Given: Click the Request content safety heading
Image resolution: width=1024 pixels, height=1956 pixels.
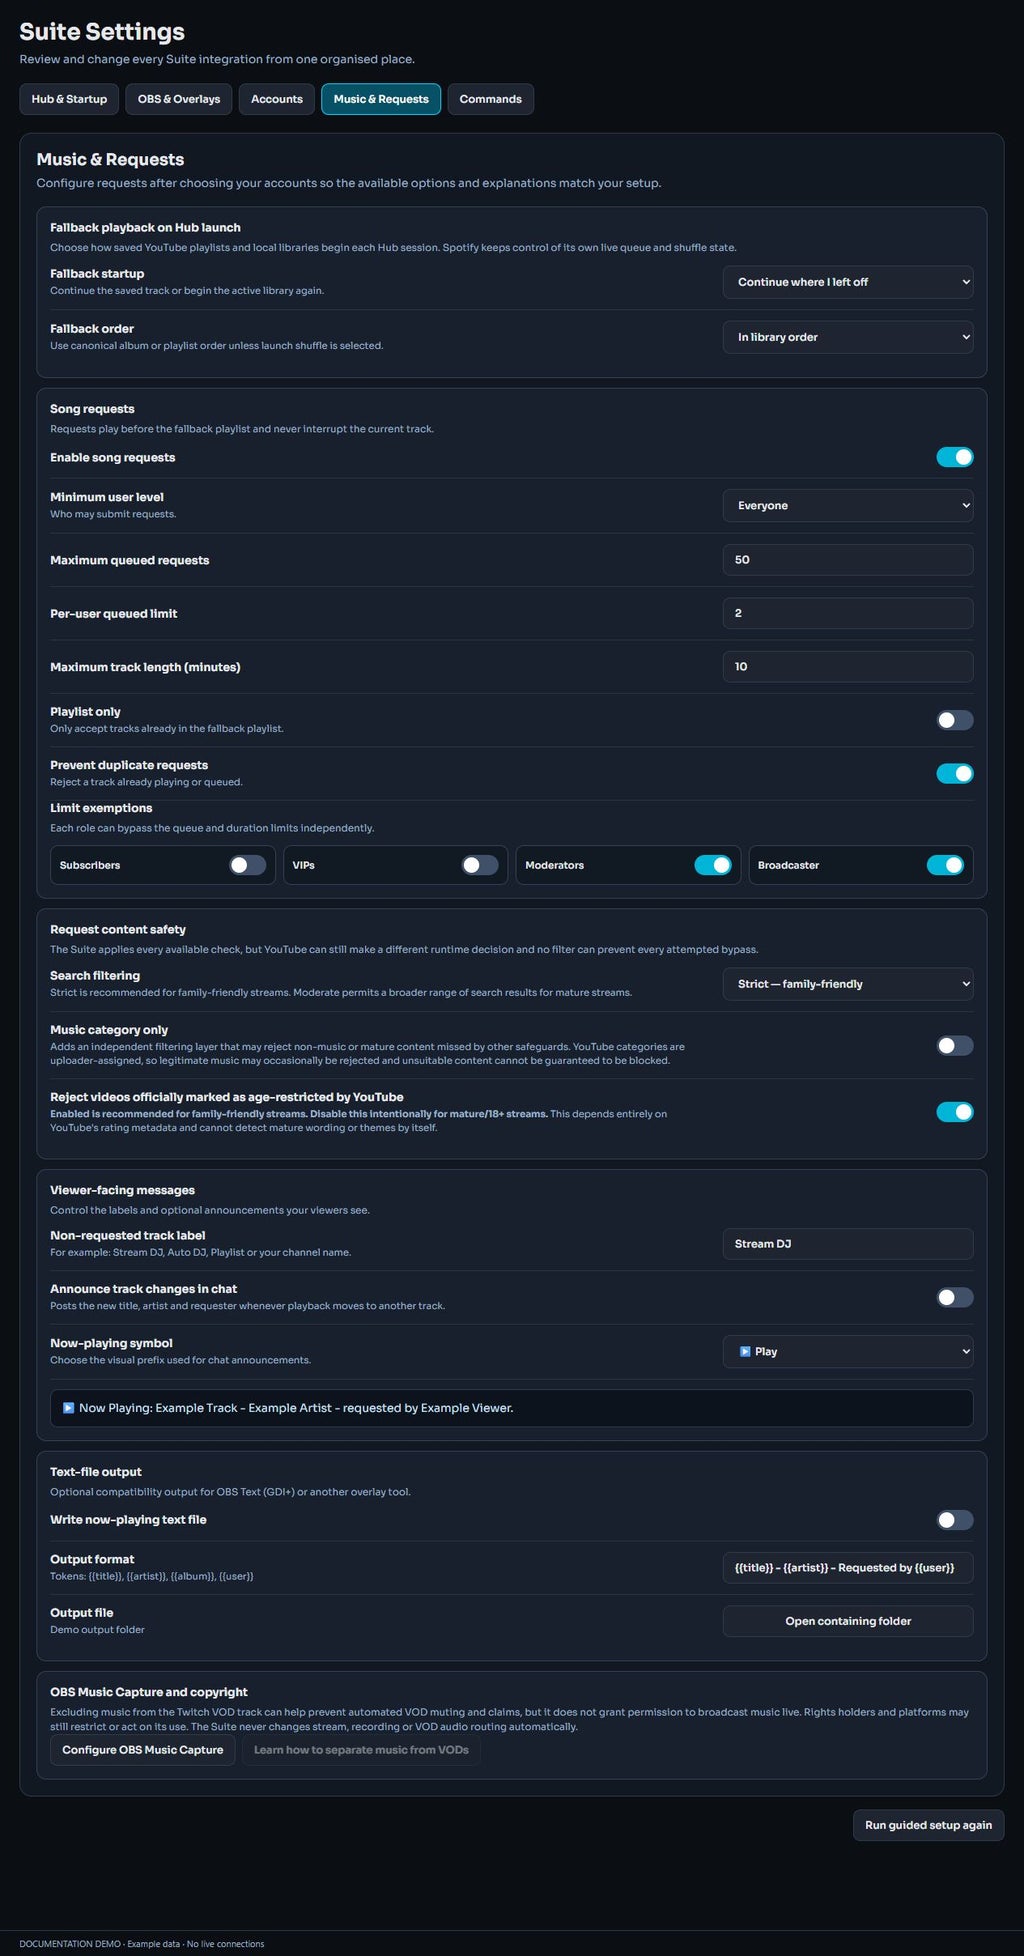Looking at the screenshot, I should pos(118,930).
